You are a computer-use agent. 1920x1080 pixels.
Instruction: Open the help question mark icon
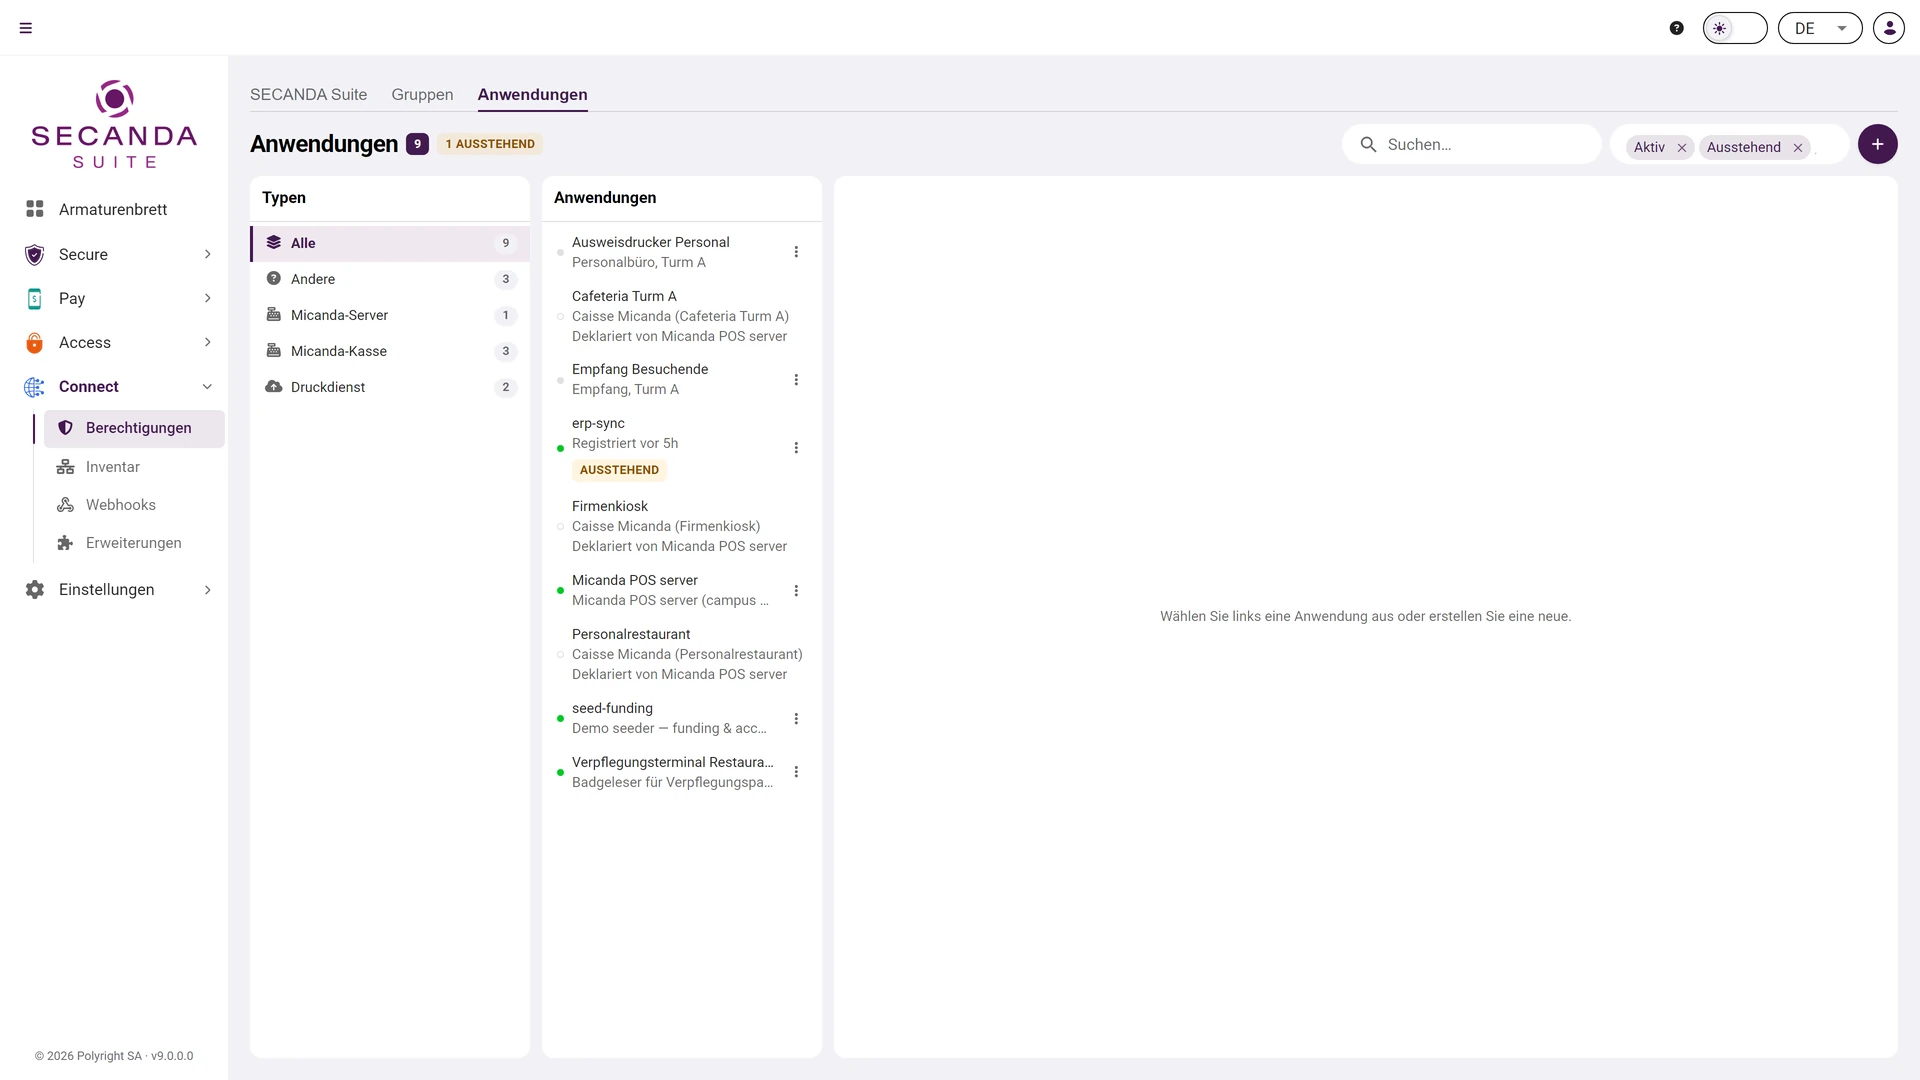click(1677, 28)
